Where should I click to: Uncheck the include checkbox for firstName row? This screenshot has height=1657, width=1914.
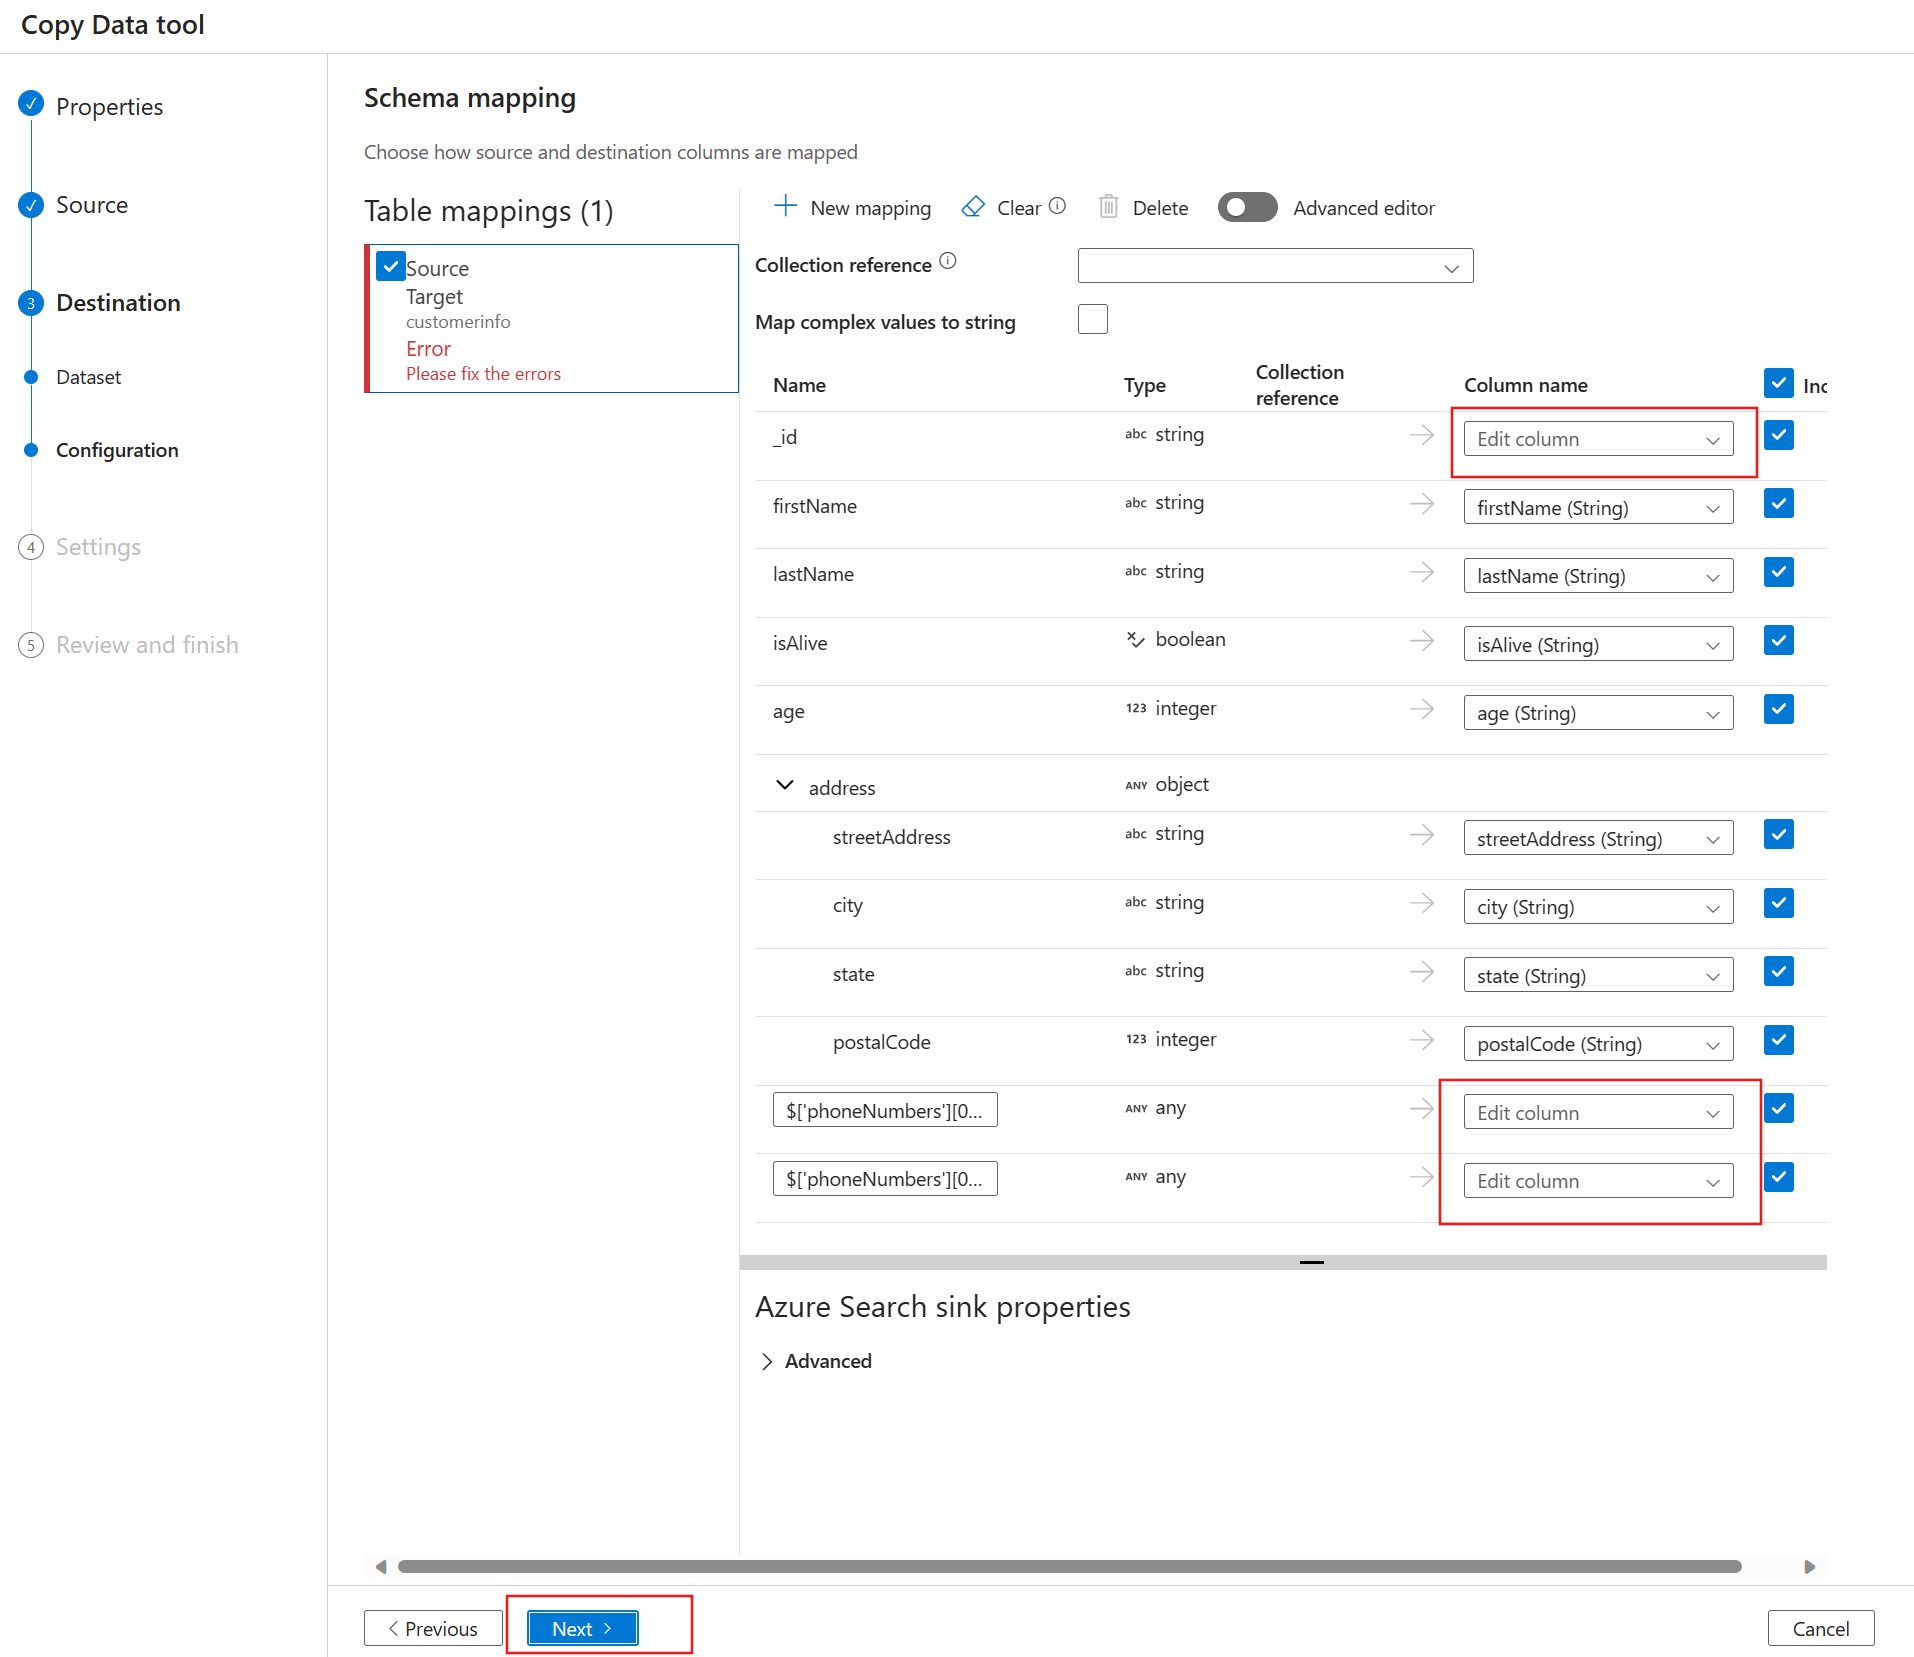pyautogui.click(x=1778, y=504)
